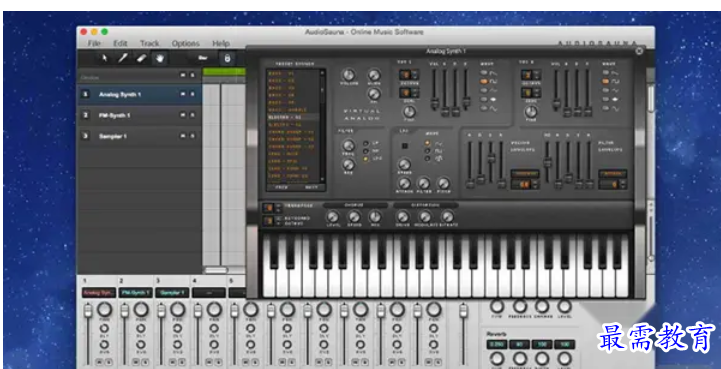Enable the LP filter type radio button
The image size is (721, 369).
(366, 143)
